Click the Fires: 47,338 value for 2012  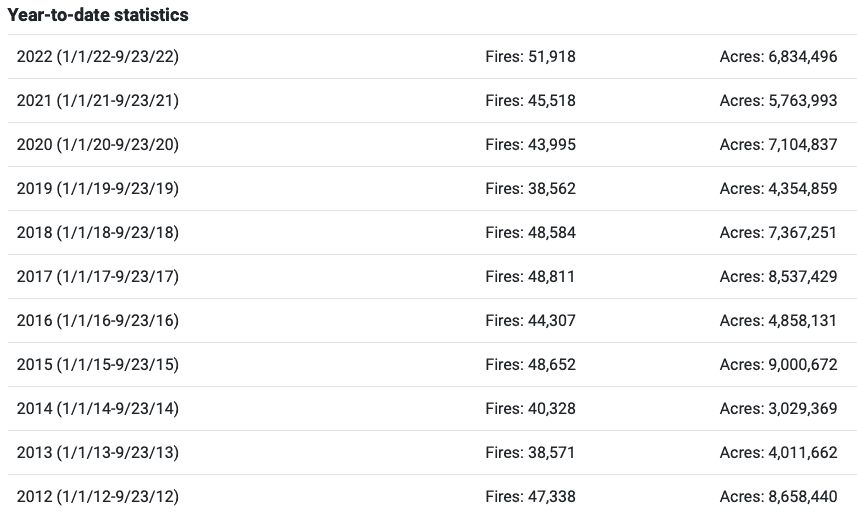coord(530,497)
